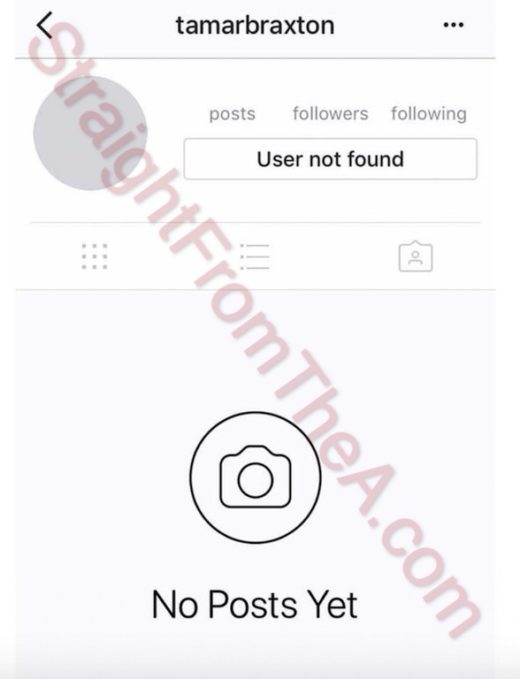Tap the No Posts Yet text
The height and width of the screenshot is (679, 520).
[x=255, y=605]
